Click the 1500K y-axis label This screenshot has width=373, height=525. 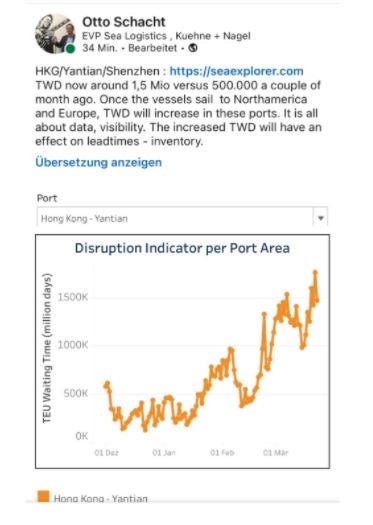point(73,297)
